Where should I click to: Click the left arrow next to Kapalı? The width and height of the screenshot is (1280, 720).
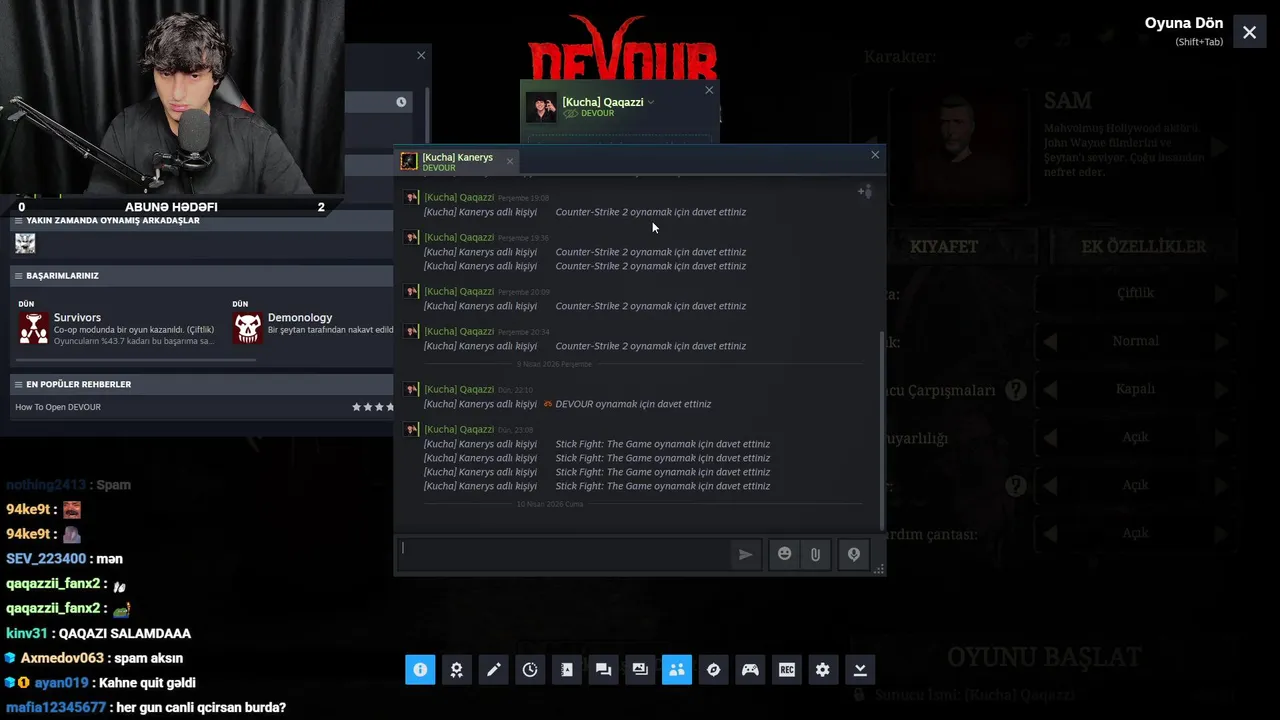point(1050,389)
